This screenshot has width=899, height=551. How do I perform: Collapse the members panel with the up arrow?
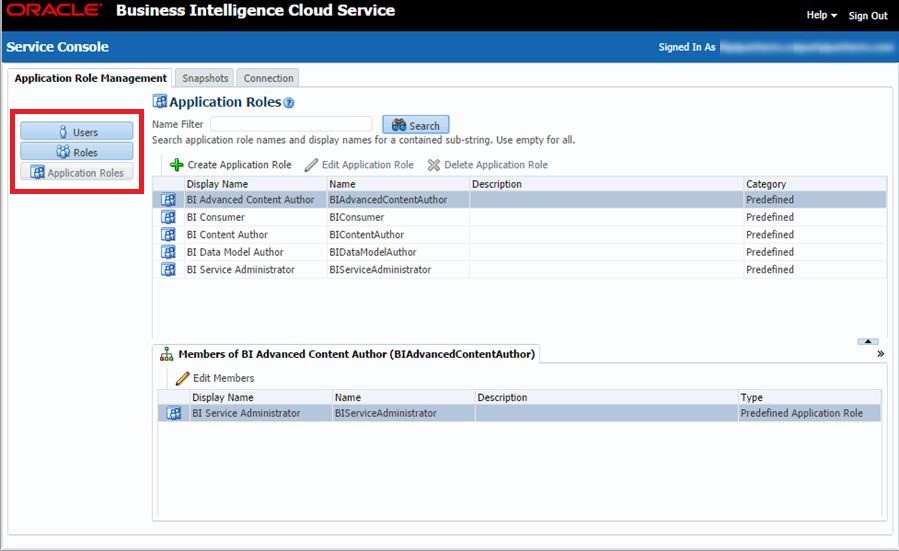tap(867, 341)
